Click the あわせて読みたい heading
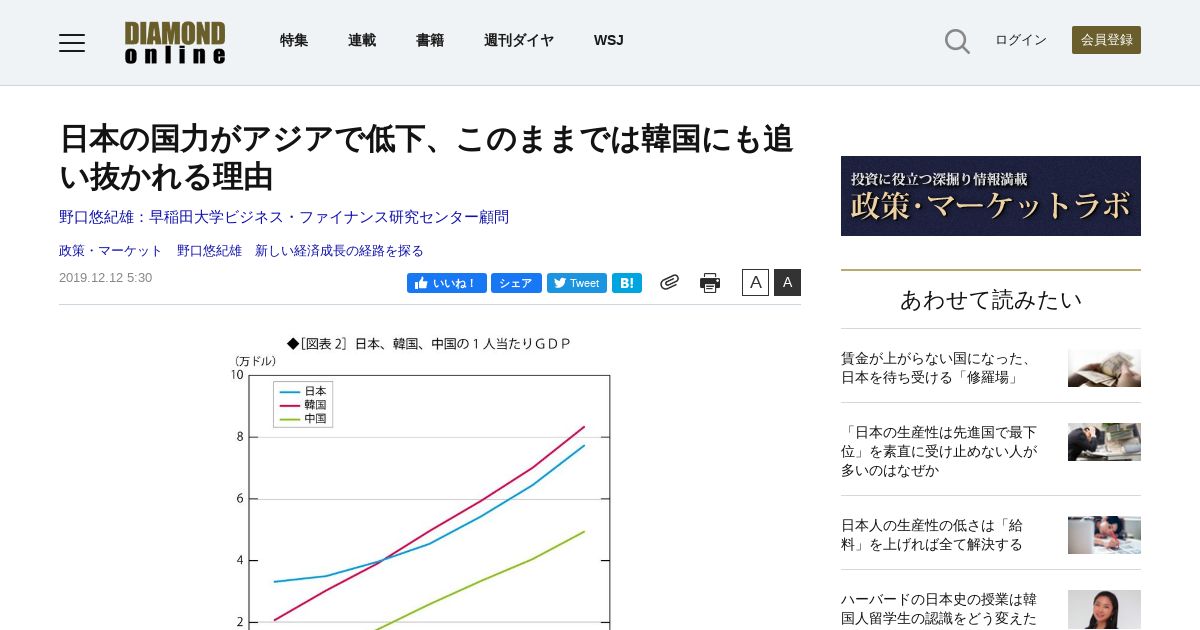Image resolution: width=1200 pixels, height=630 pixels. (x=991, y=300)
